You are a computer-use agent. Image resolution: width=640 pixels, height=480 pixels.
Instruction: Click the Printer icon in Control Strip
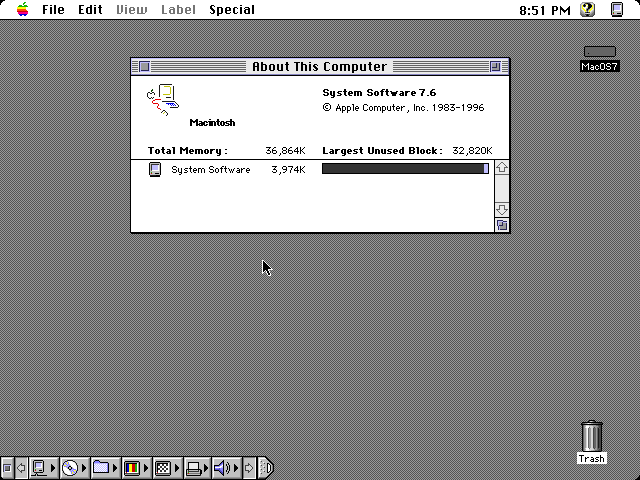click(194, 468)
